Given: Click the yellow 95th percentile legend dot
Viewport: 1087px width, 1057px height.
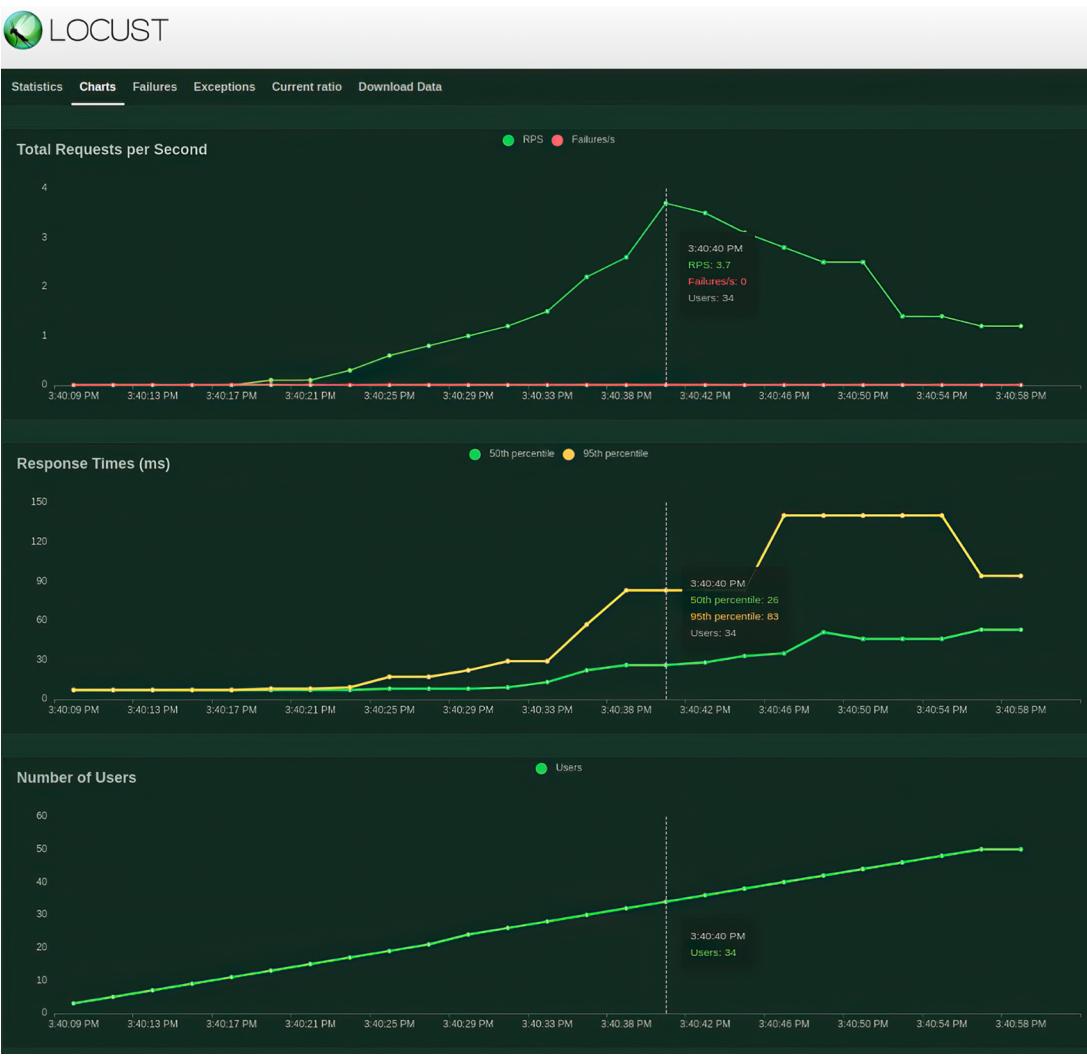Looking at the screenshot, I should coord(568,454).
